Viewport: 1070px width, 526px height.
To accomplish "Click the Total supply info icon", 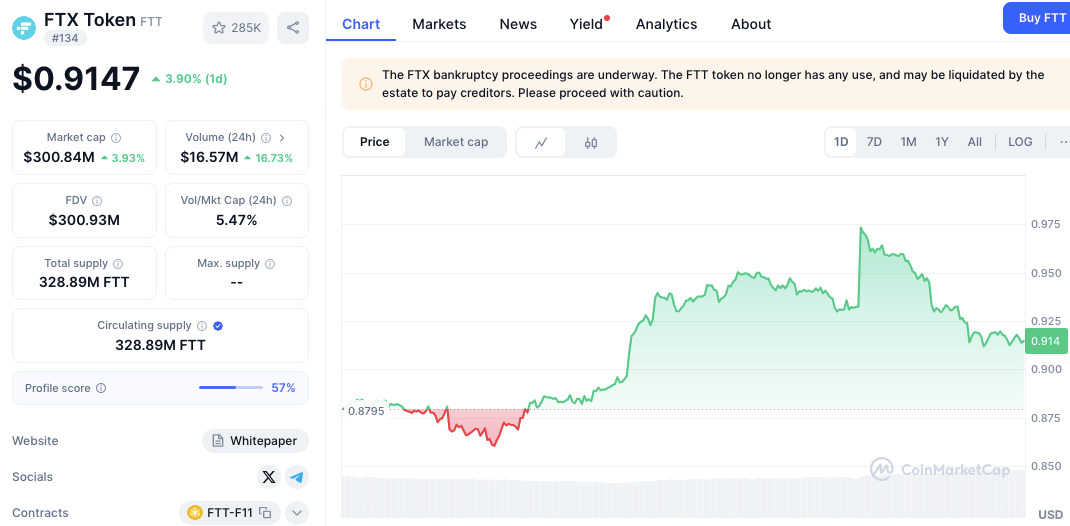I will click(x=118, y=263).
